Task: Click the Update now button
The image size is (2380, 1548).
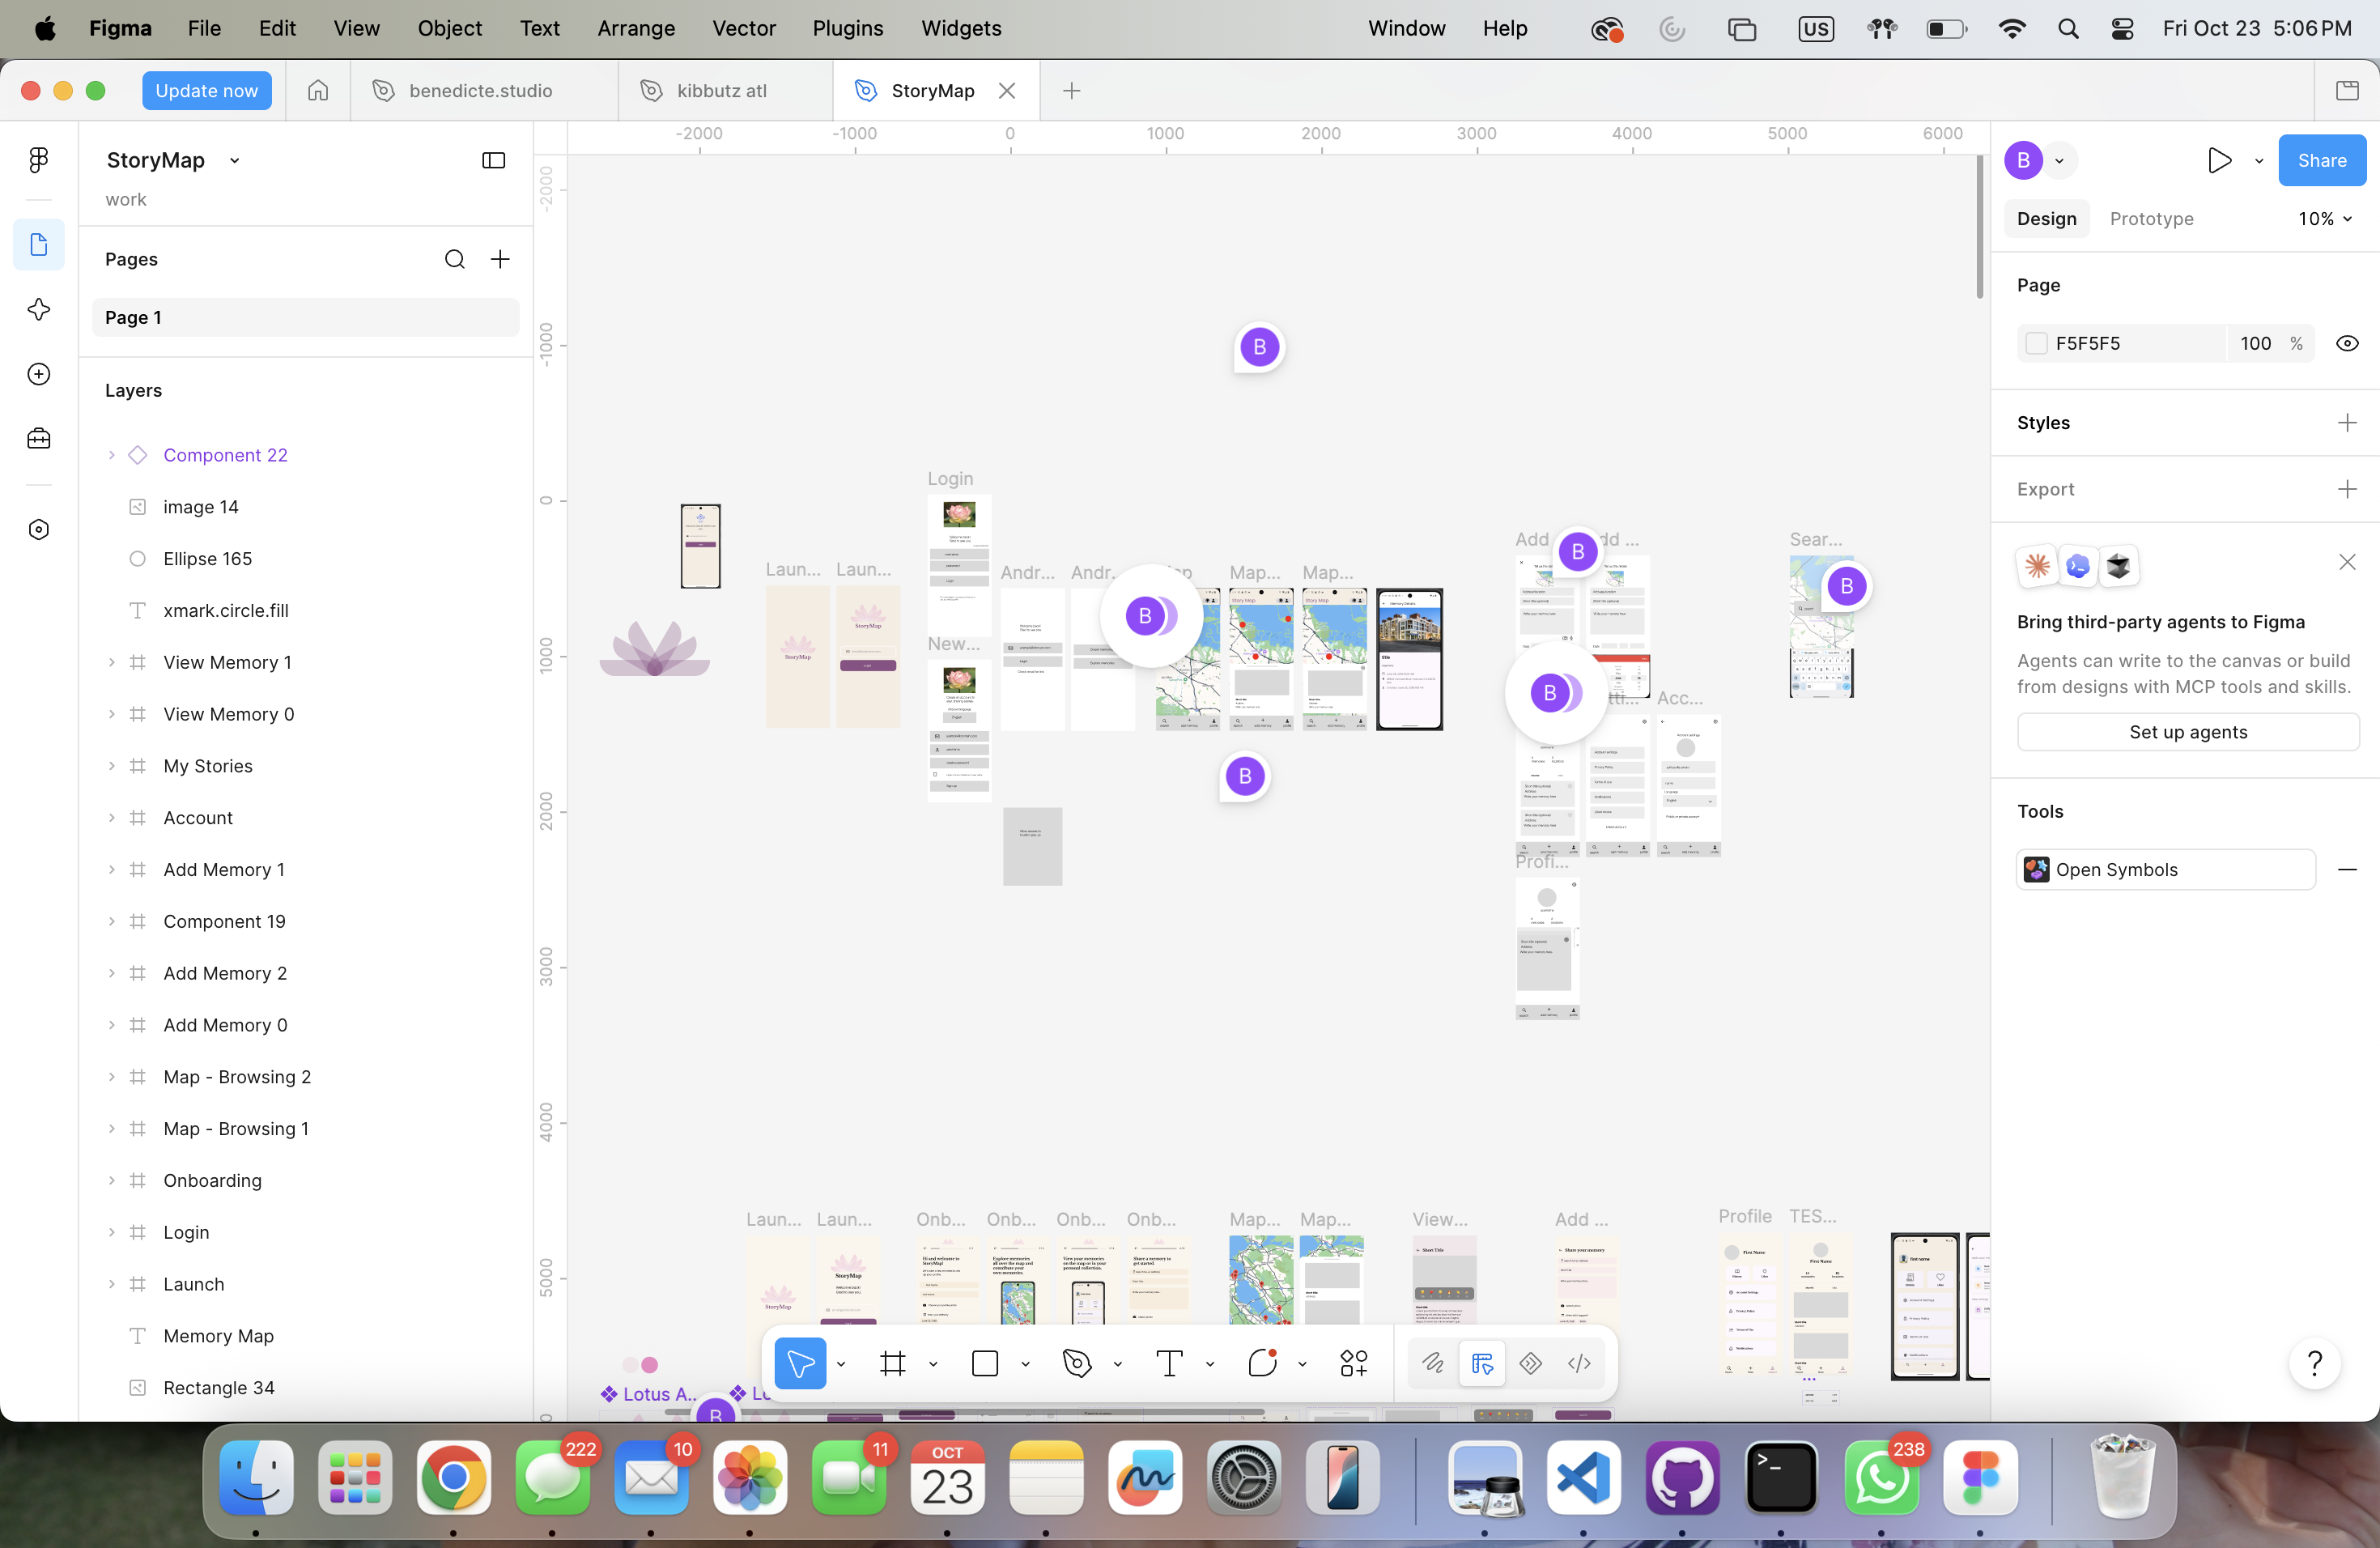Action: pos(206,90)
